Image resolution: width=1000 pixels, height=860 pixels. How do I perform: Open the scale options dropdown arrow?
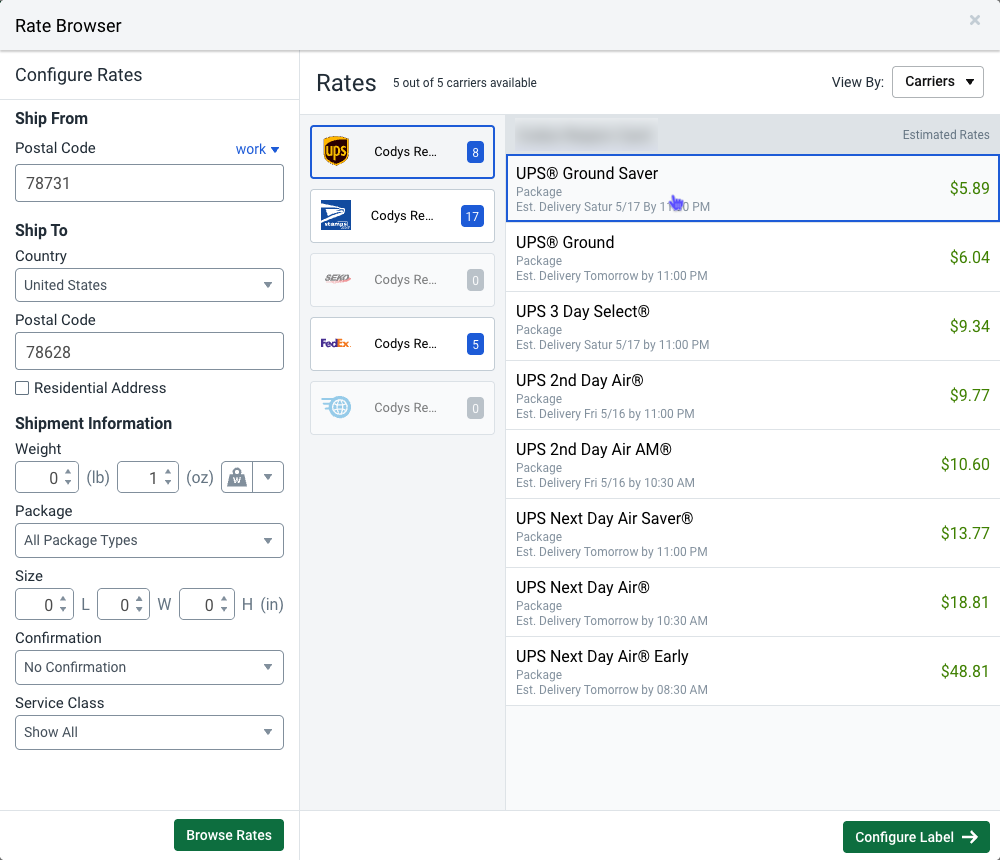pos(268,478)
